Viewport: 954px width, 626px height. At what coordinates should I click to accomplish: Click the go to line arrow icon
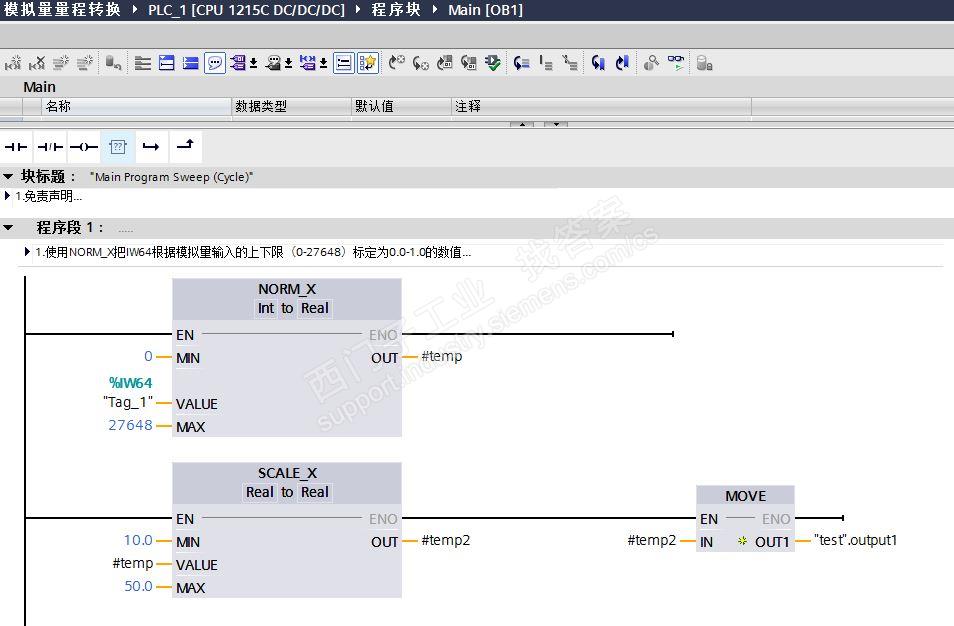click(521, 63)
